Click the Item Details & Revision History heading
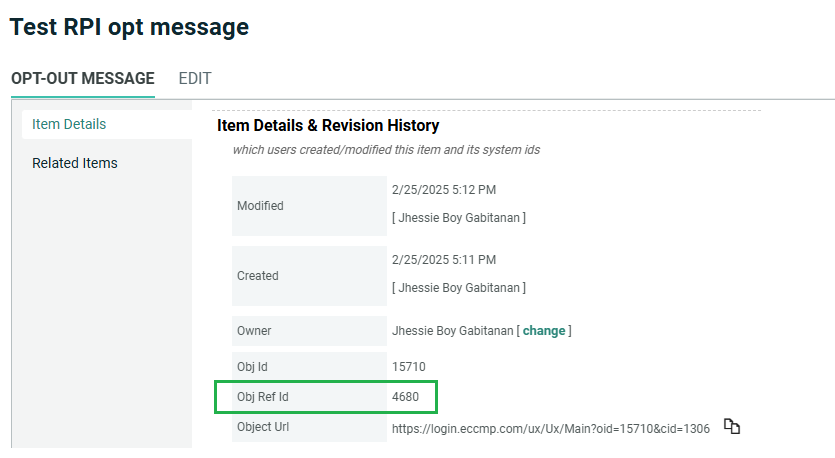 pos(328,126)
